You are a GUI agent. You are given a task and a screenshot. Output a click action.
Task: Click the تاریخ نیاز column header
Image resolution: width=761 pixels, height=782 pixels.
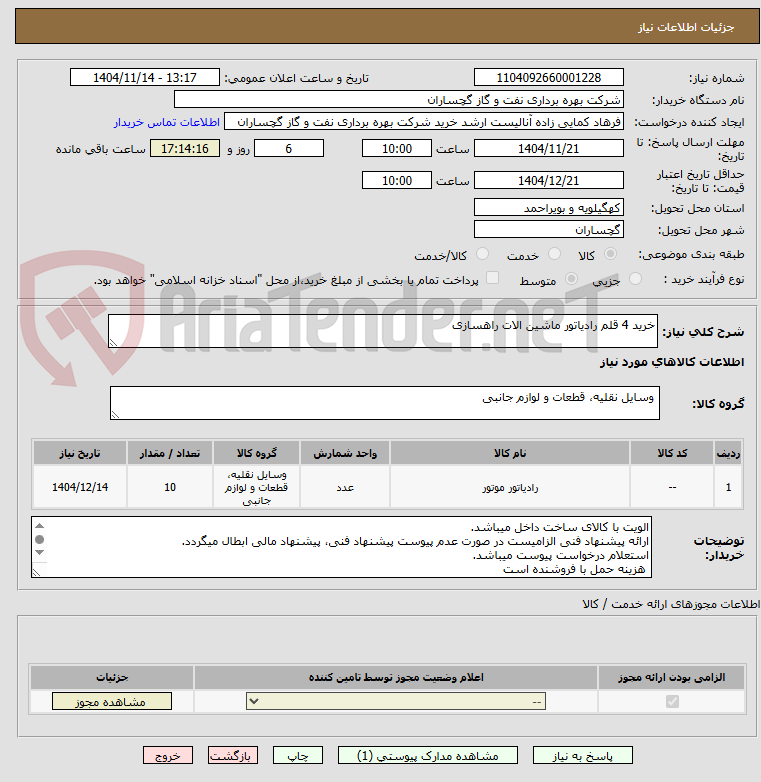(80, 453)
